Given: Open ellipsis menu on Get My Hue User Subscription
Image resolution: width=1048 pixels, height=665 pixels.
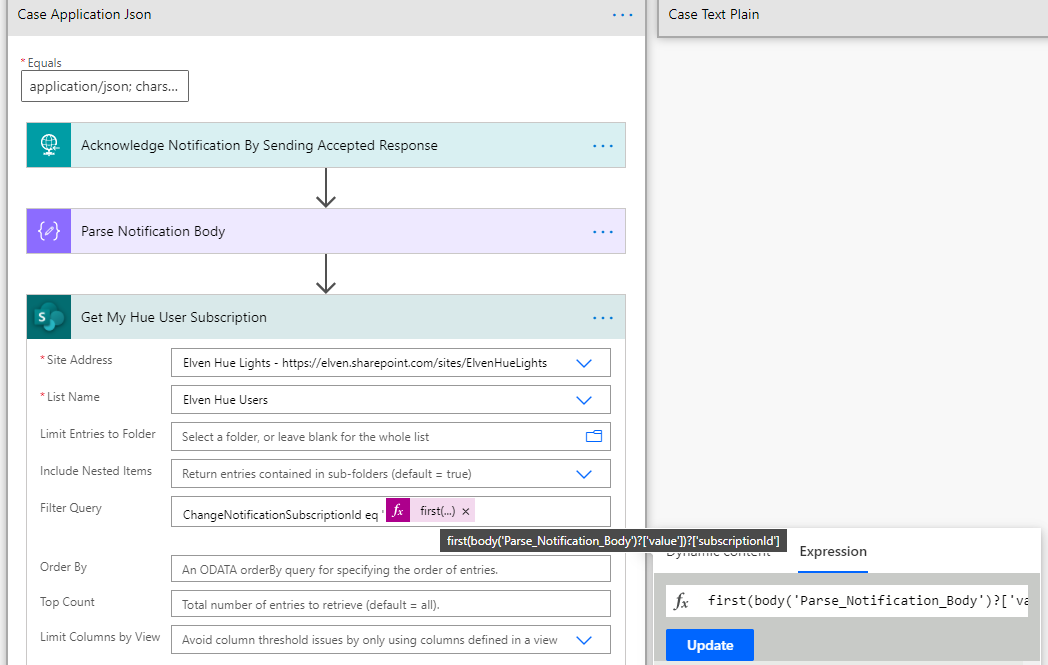Looking at the screenshot, I should tap(602, 317).
